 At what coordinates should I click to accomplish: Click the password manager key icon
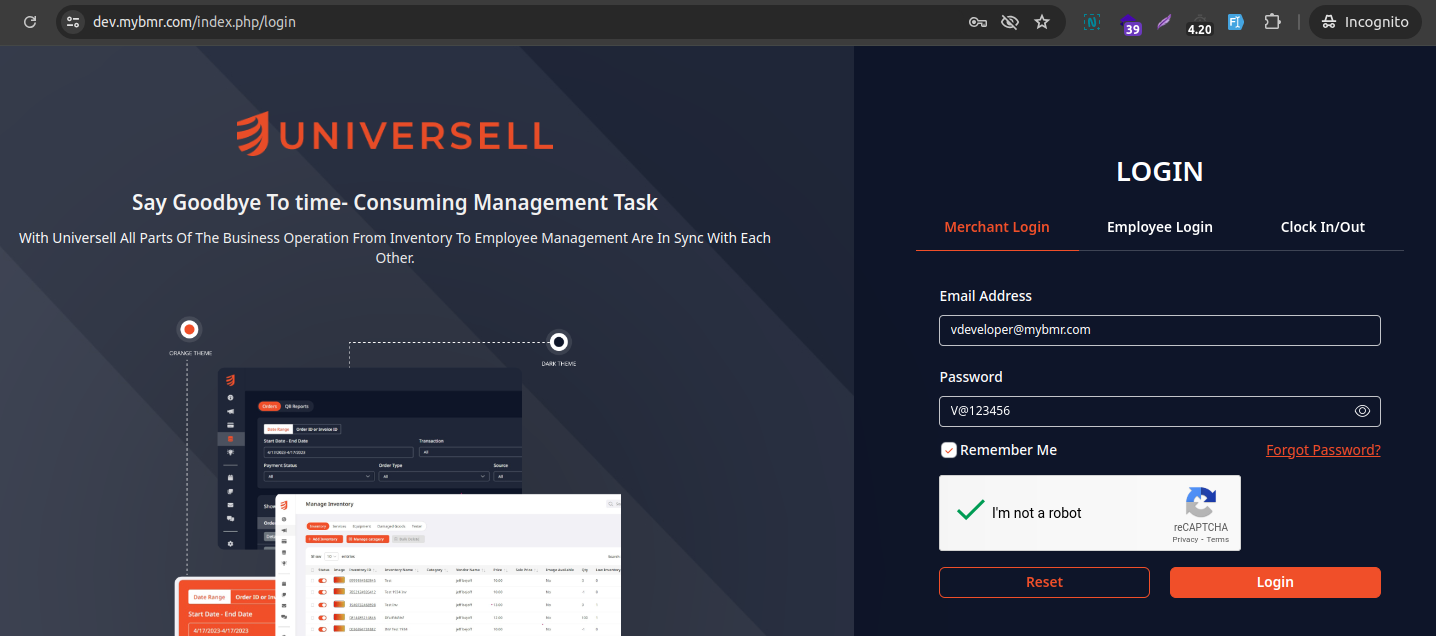pyautogui.click(x=978, y=21)
